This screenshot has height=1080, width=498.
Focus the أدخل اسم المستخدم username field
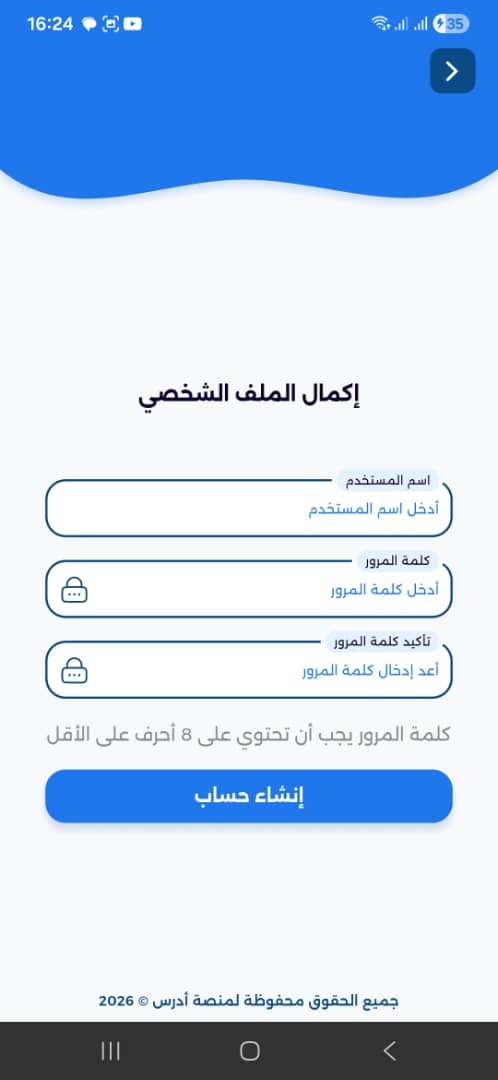pos(249,509)
